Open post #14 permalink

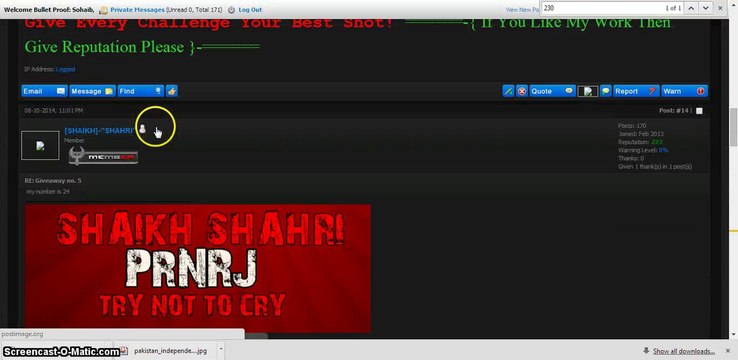point(682,111)
